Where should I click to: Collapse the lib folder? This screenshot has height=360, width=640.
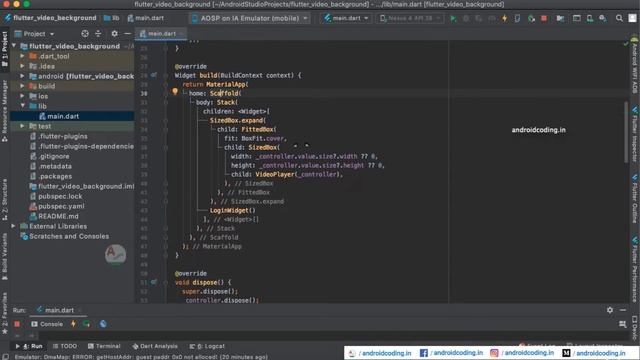coord(22,106)
